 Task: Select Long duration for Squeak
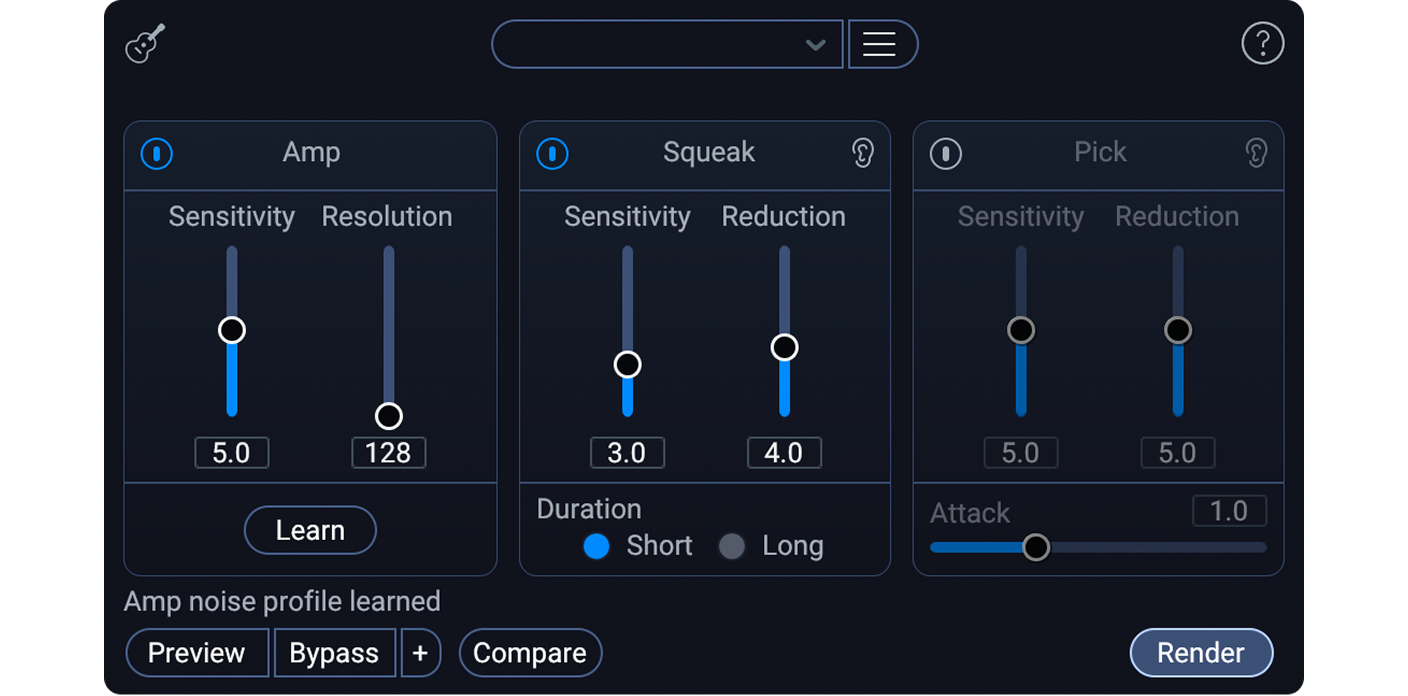tap(731, 546)
